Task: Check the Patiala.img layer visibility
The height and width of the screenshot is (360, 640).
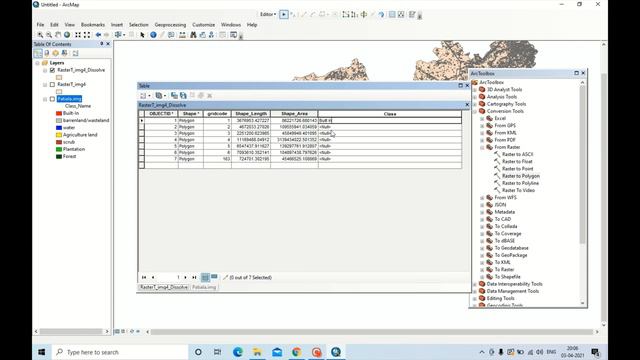Action: [52, 99]
